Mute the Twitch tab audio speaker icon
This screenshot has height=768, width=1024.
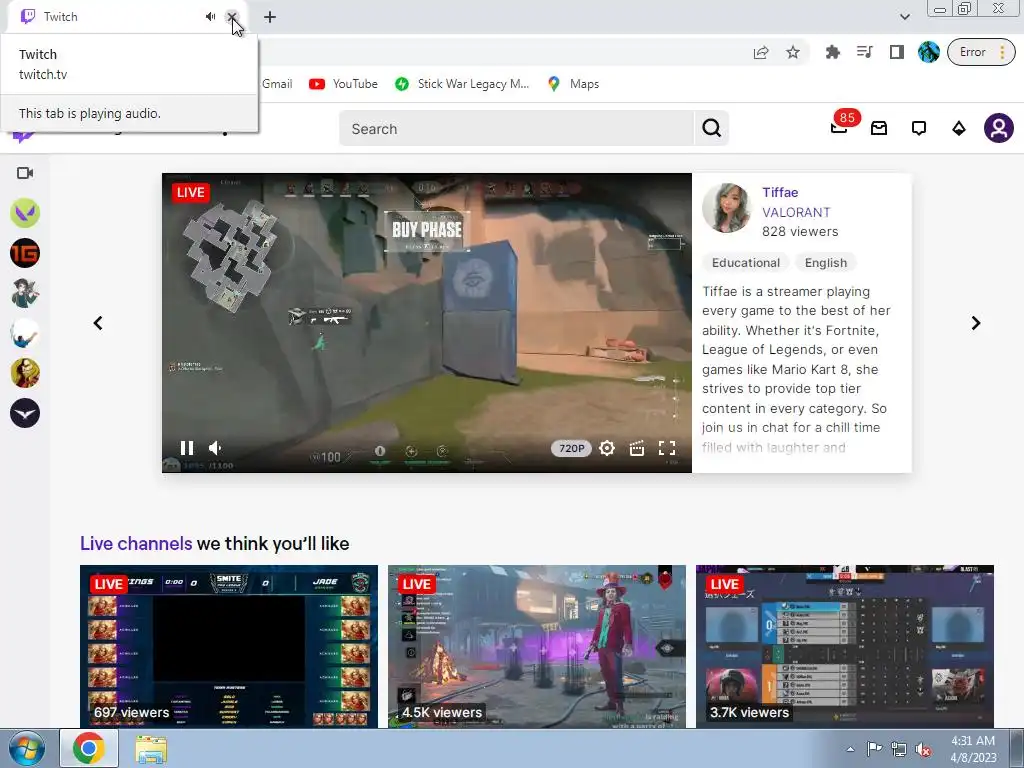pyautogui.click(x=210, y=16)
